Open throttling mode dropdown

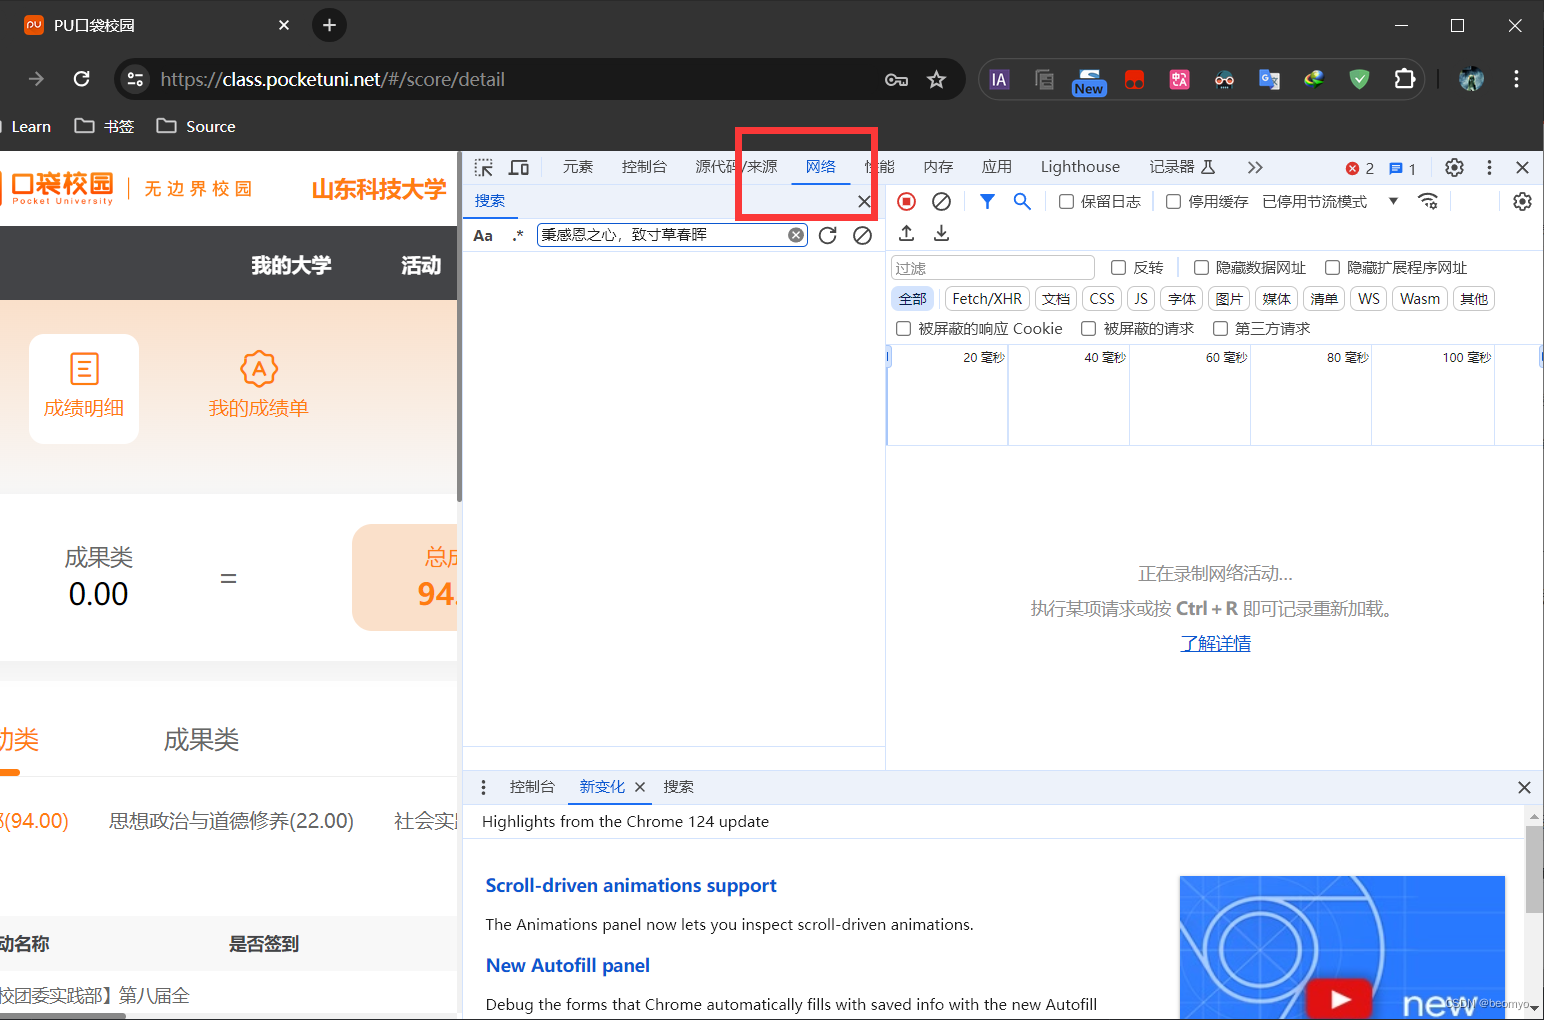click(1330, 202)
